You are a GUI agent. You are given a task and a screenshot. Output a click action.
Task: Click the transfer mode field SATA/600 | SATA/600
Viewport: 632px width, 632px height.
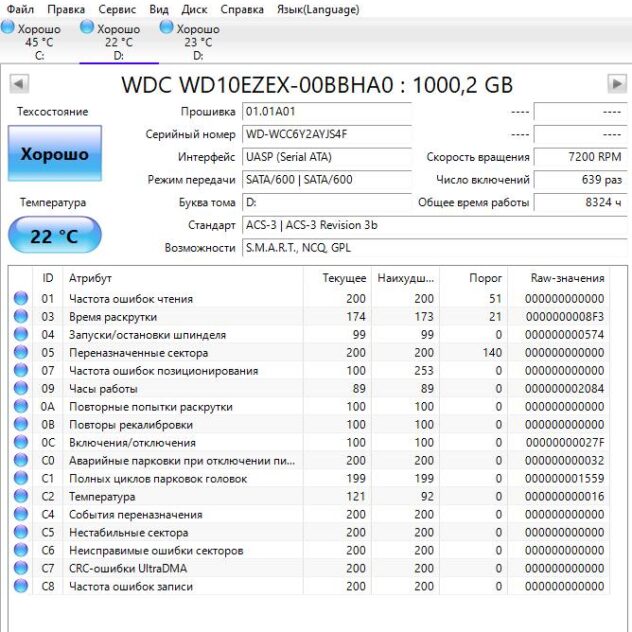(327, 179)
